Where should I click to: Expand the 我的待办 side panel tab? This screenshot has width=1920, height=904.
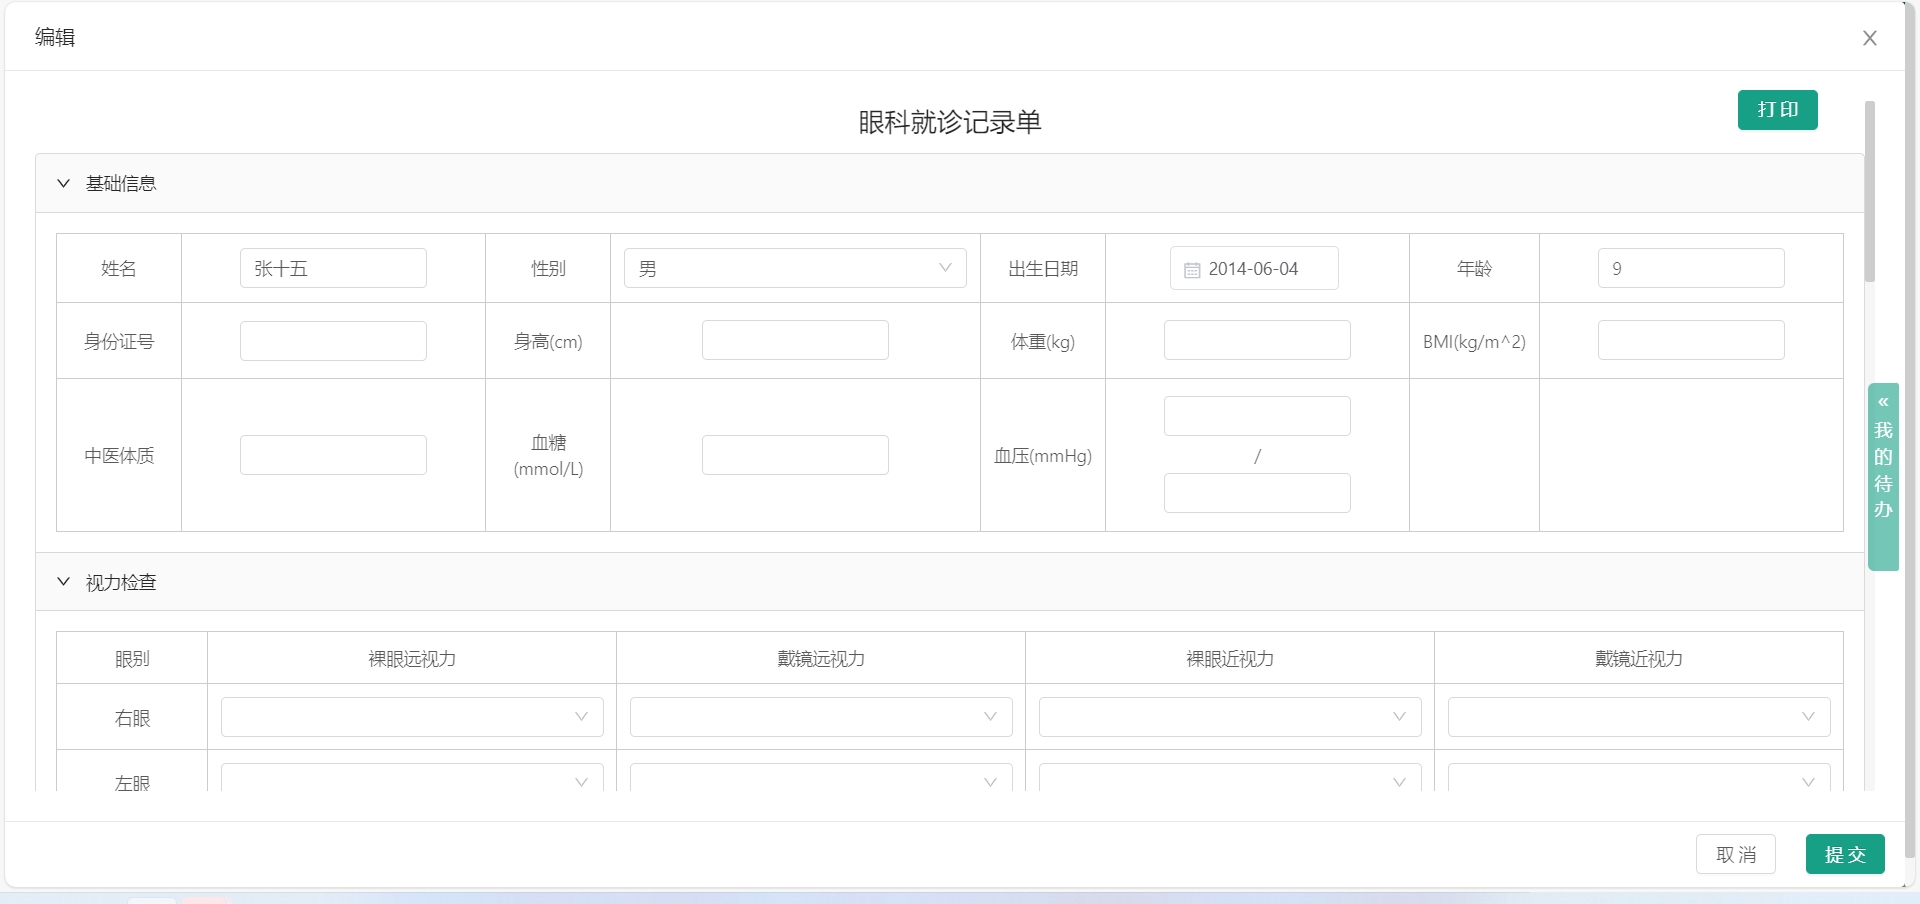[x=1883, y=477]
